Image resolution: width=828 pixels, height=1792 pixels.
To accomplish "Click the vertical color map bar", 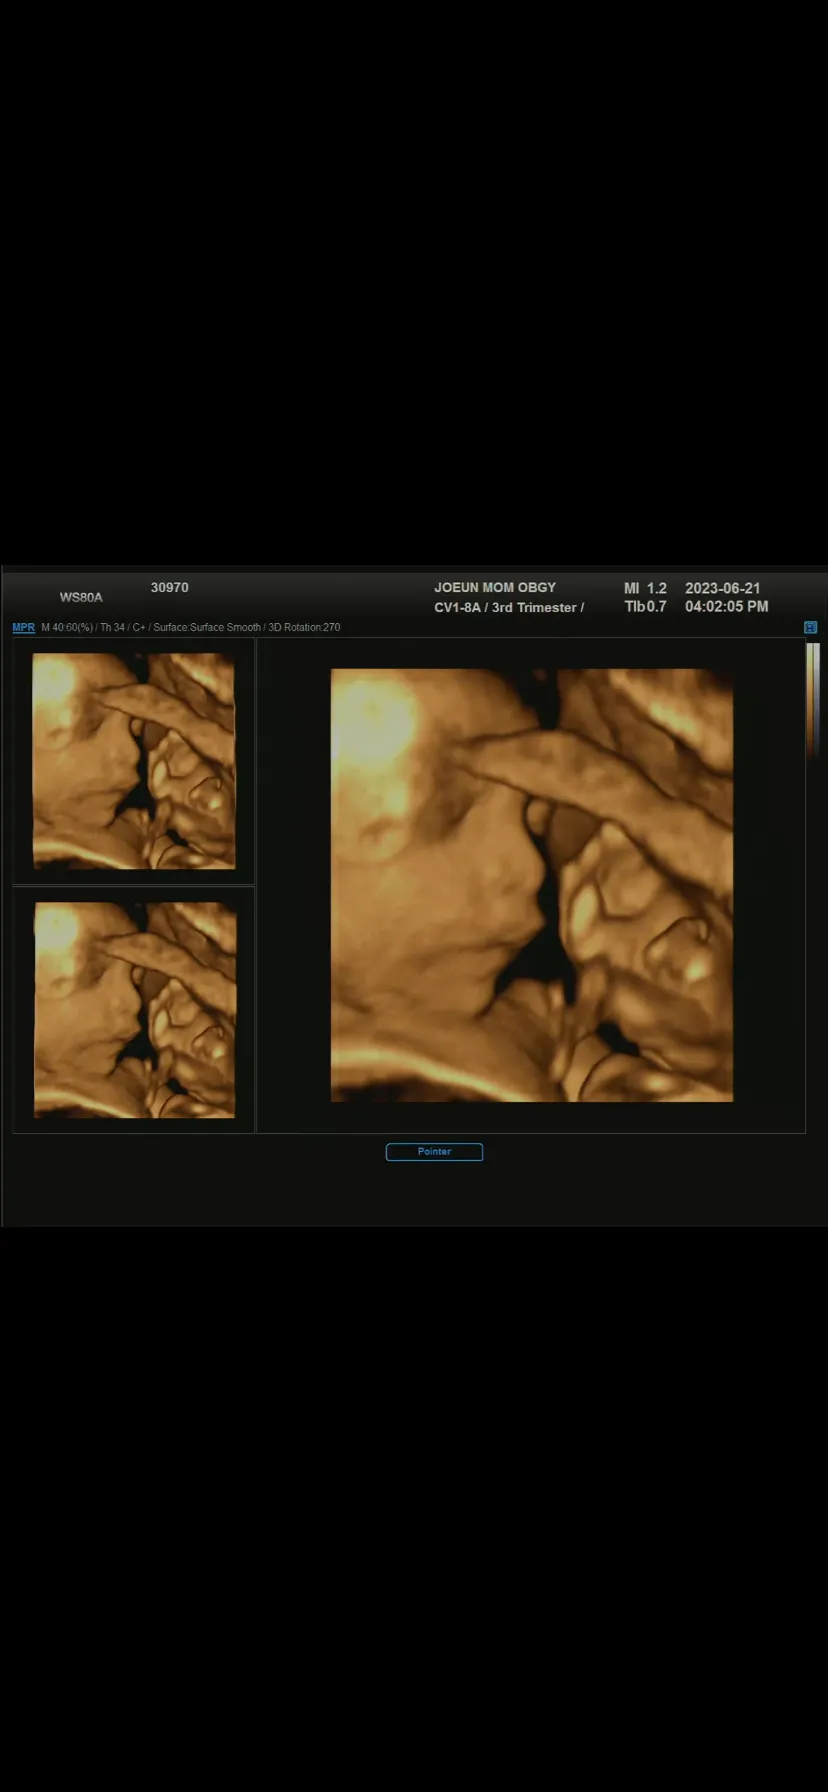I will [813, 699].
